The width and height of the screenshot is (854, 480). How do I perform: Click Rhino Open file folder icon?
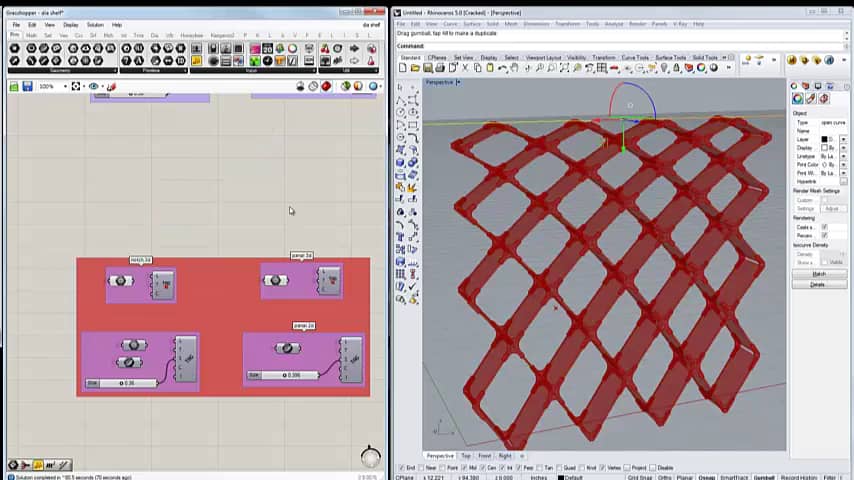pyautogui.click(x=415, y=68)
